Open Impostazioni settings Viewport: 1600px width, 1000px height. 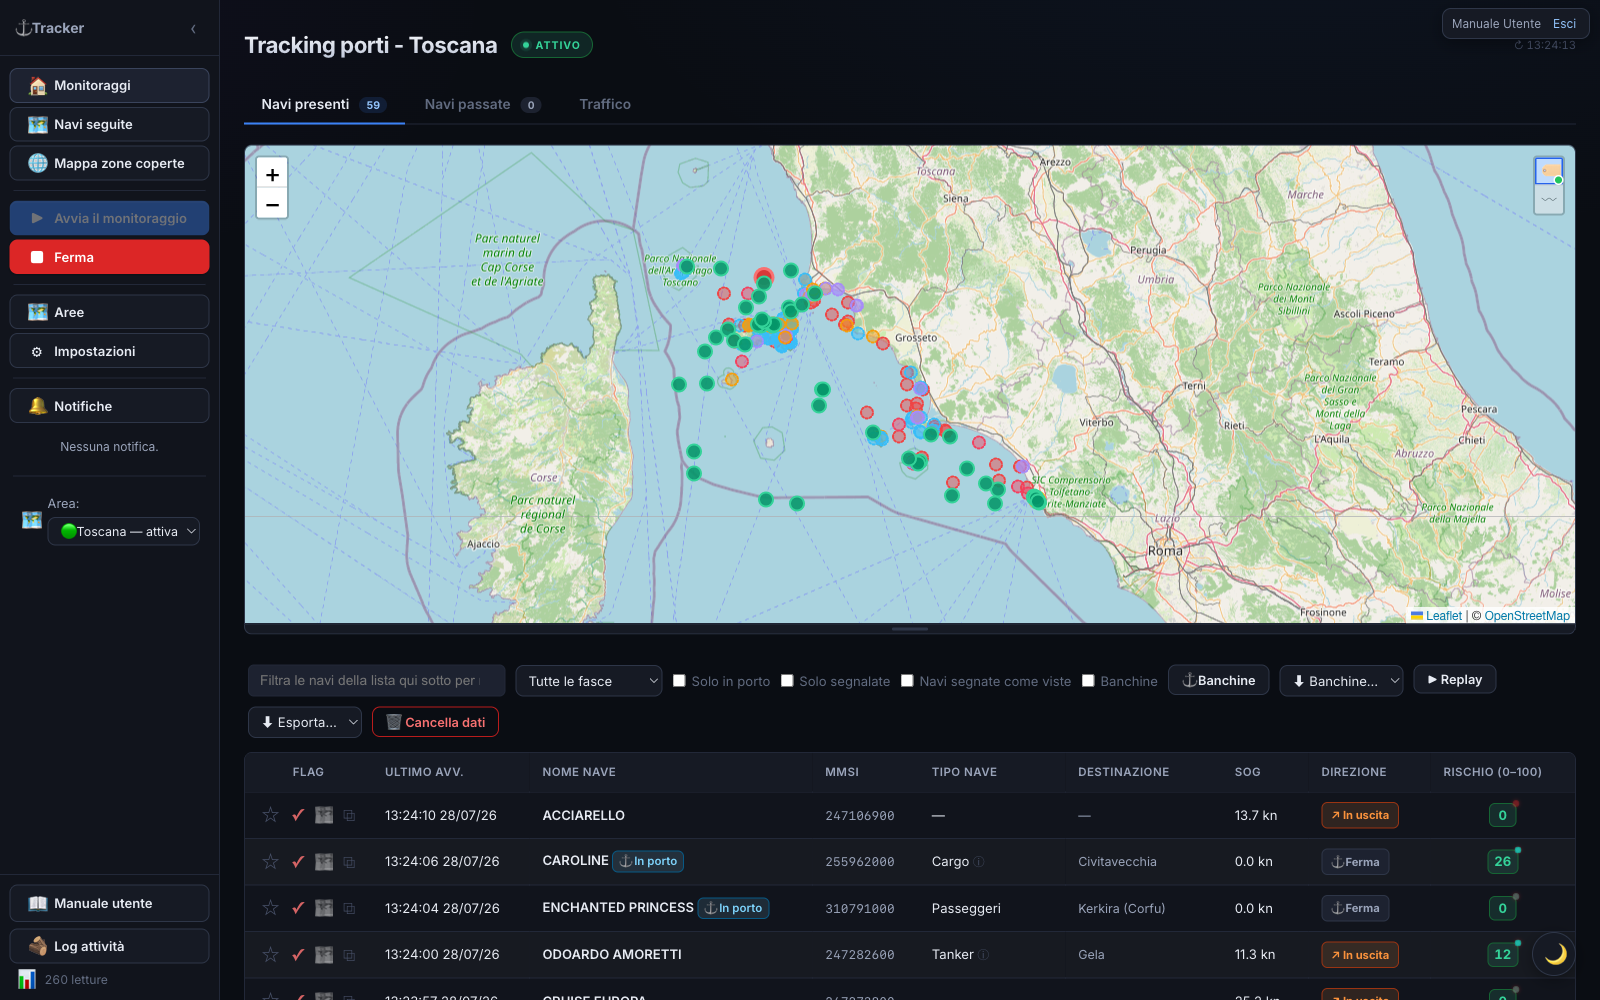point(109,351)
